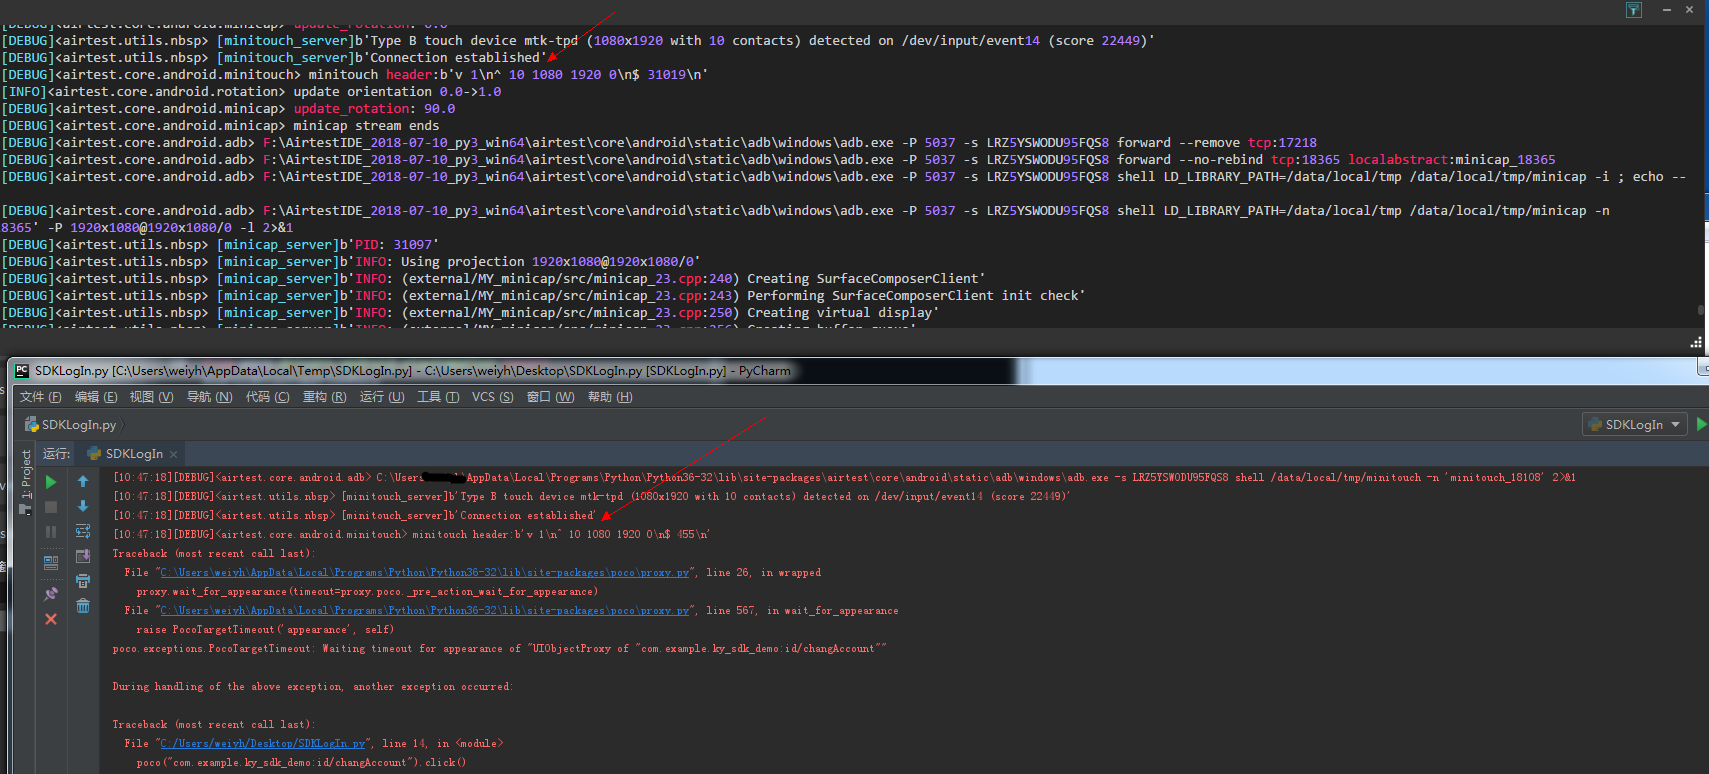Click the 'During handling of the above exception' line
This screenshot has height=774, width=1709.
[312, 687]
